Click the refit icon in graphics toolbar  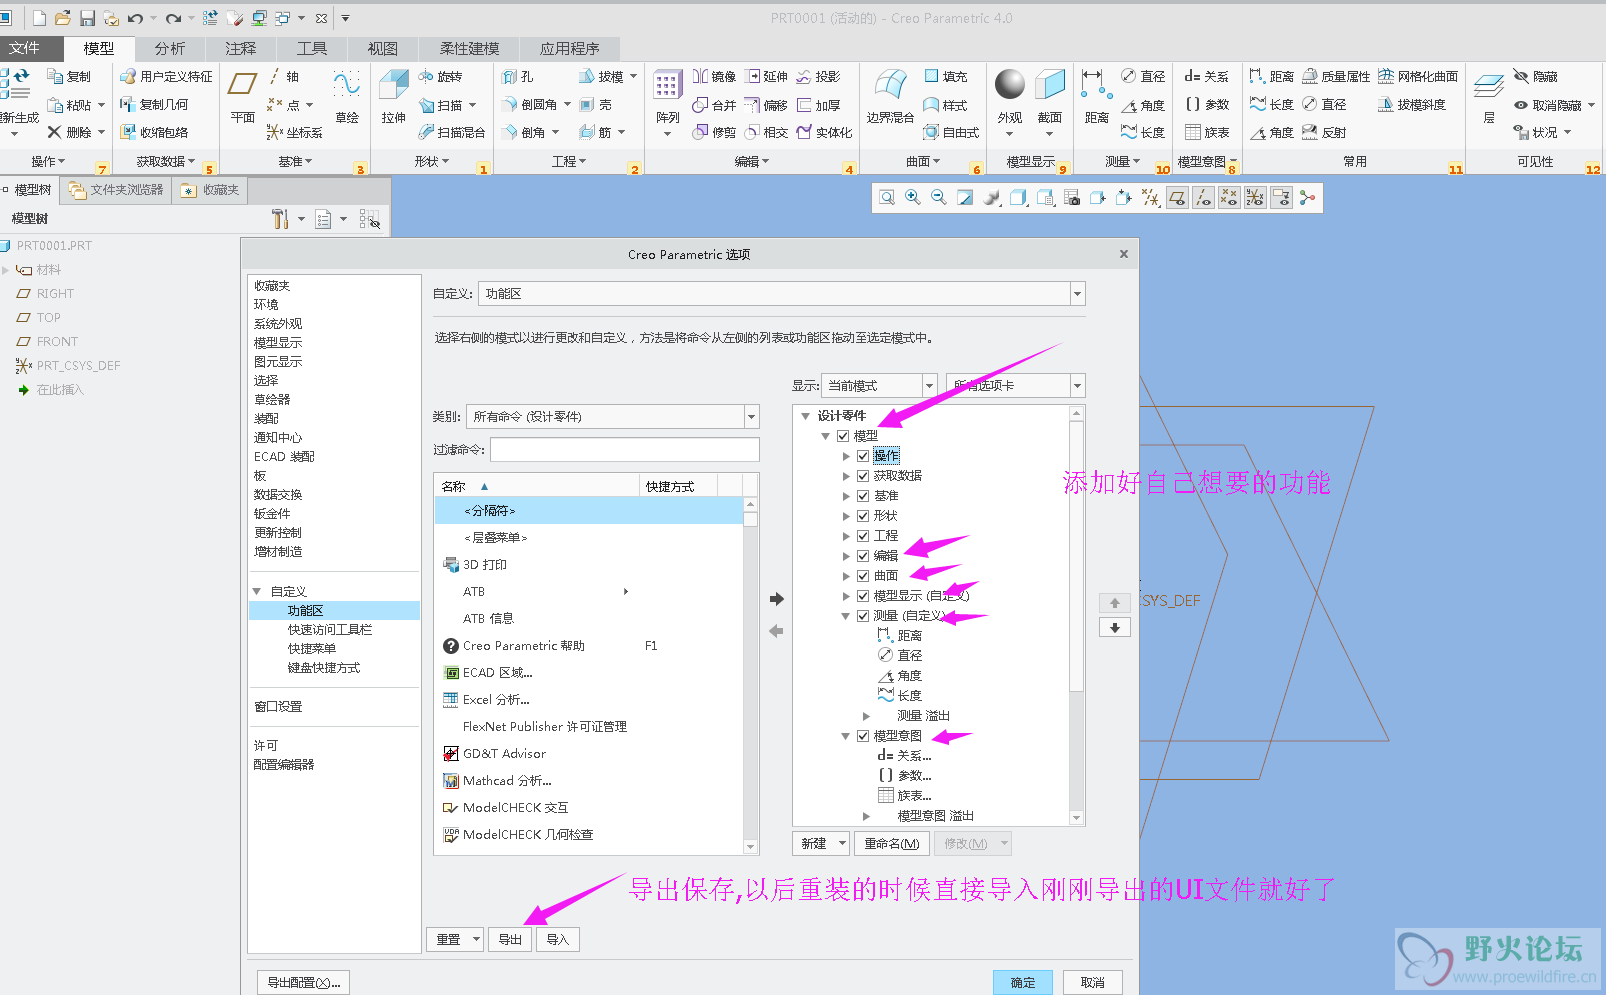pos(887,198)
